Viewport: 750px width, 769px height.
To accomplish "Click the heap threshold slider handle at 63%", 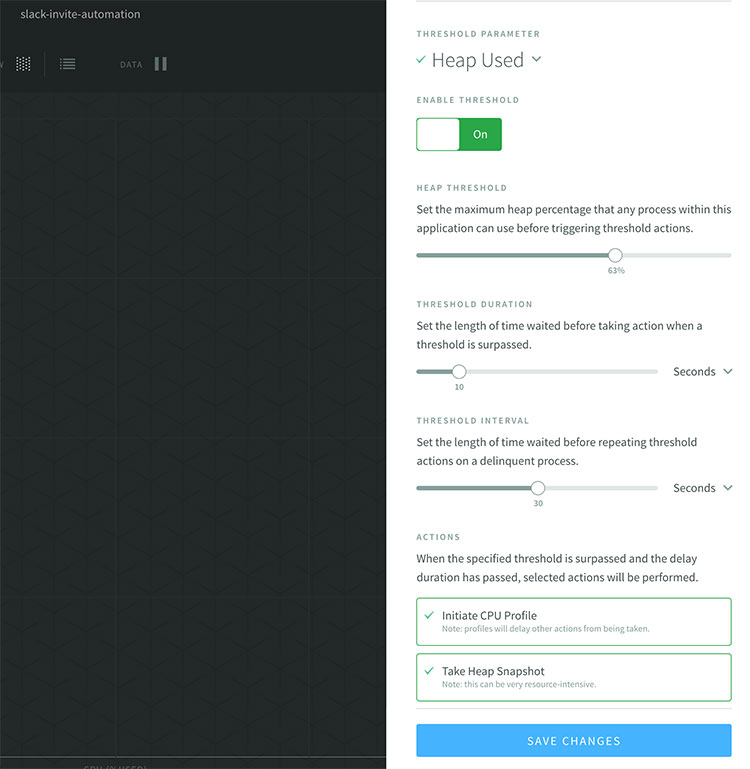I will click(615, 255).
